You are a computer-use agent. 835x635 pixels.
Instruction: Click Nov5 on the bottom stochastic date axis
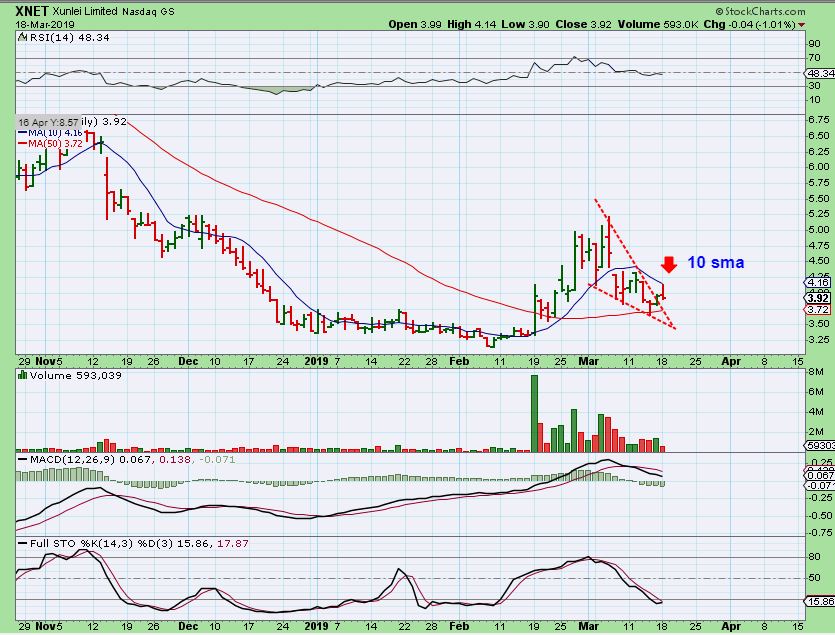[48, 626]
